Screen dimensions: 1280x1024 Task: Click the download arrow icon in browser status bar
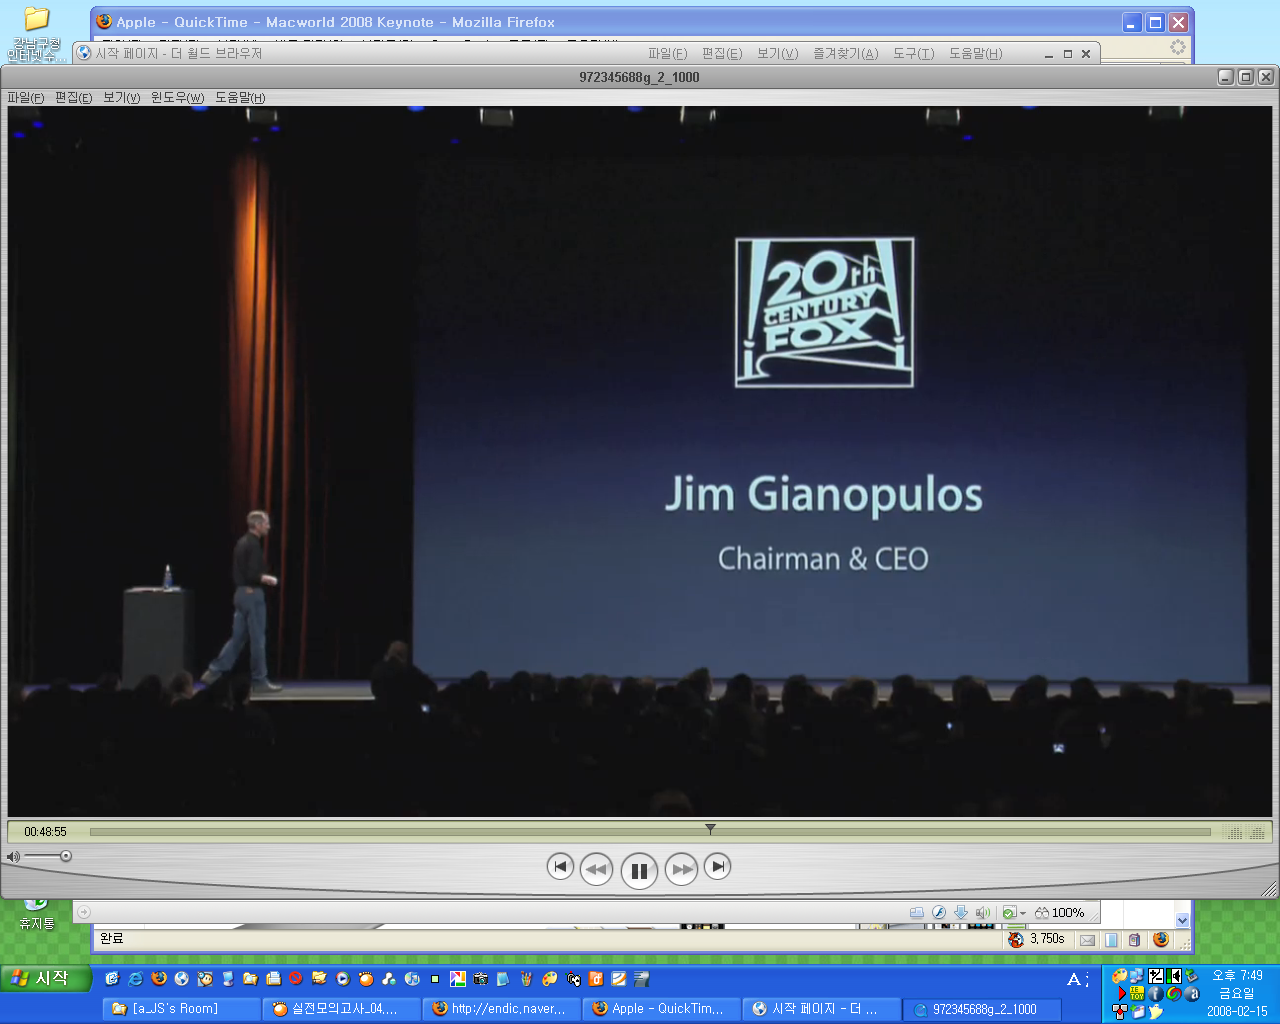click(961, 912)
